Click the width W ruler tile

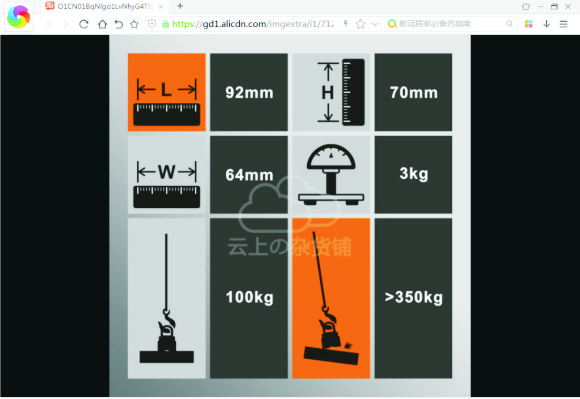point(166,175)
